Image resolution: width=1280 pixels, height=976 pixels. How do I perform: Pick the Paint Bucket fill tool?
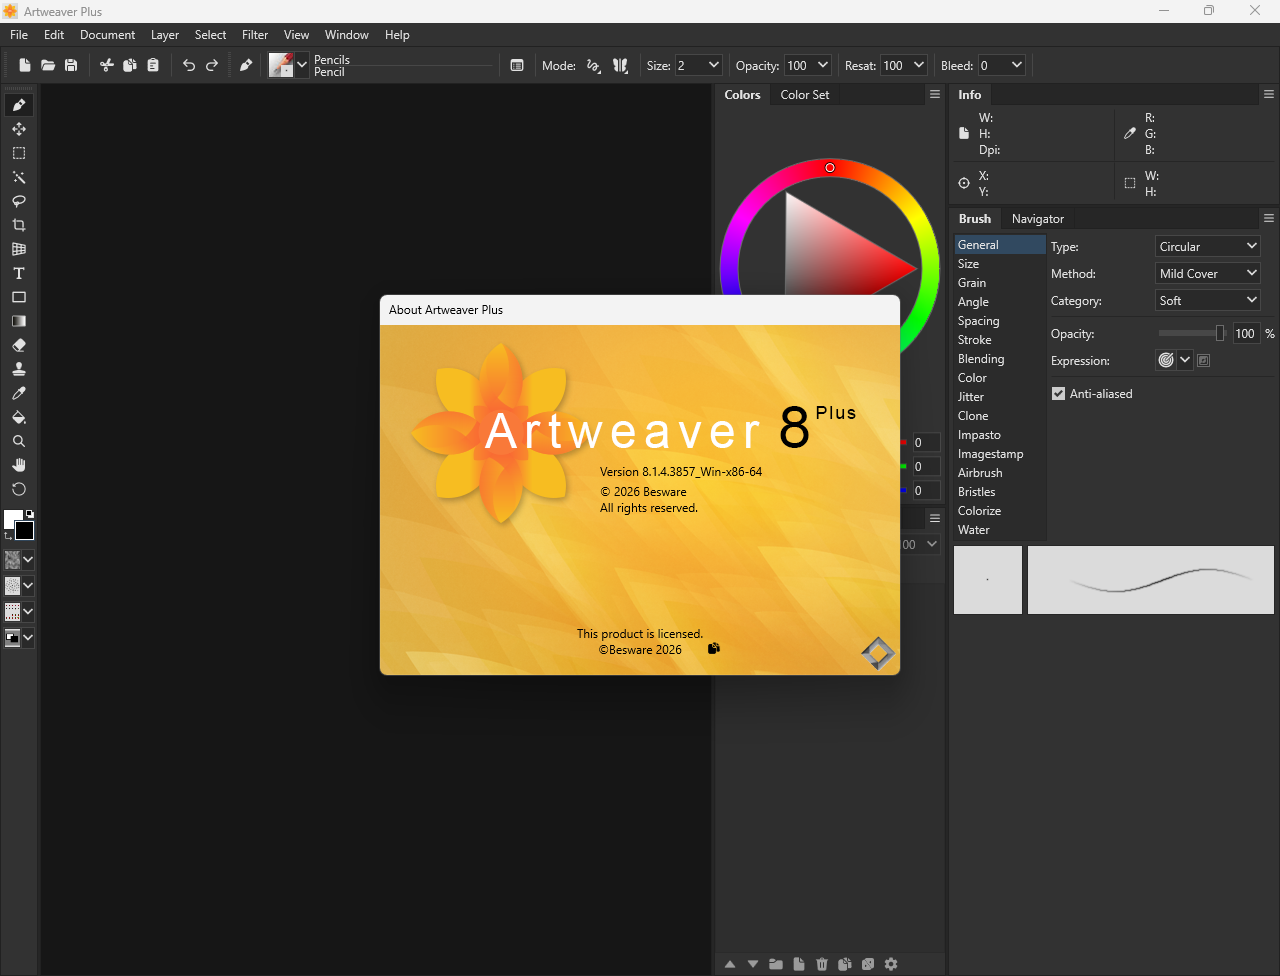(x=19, y=417)
